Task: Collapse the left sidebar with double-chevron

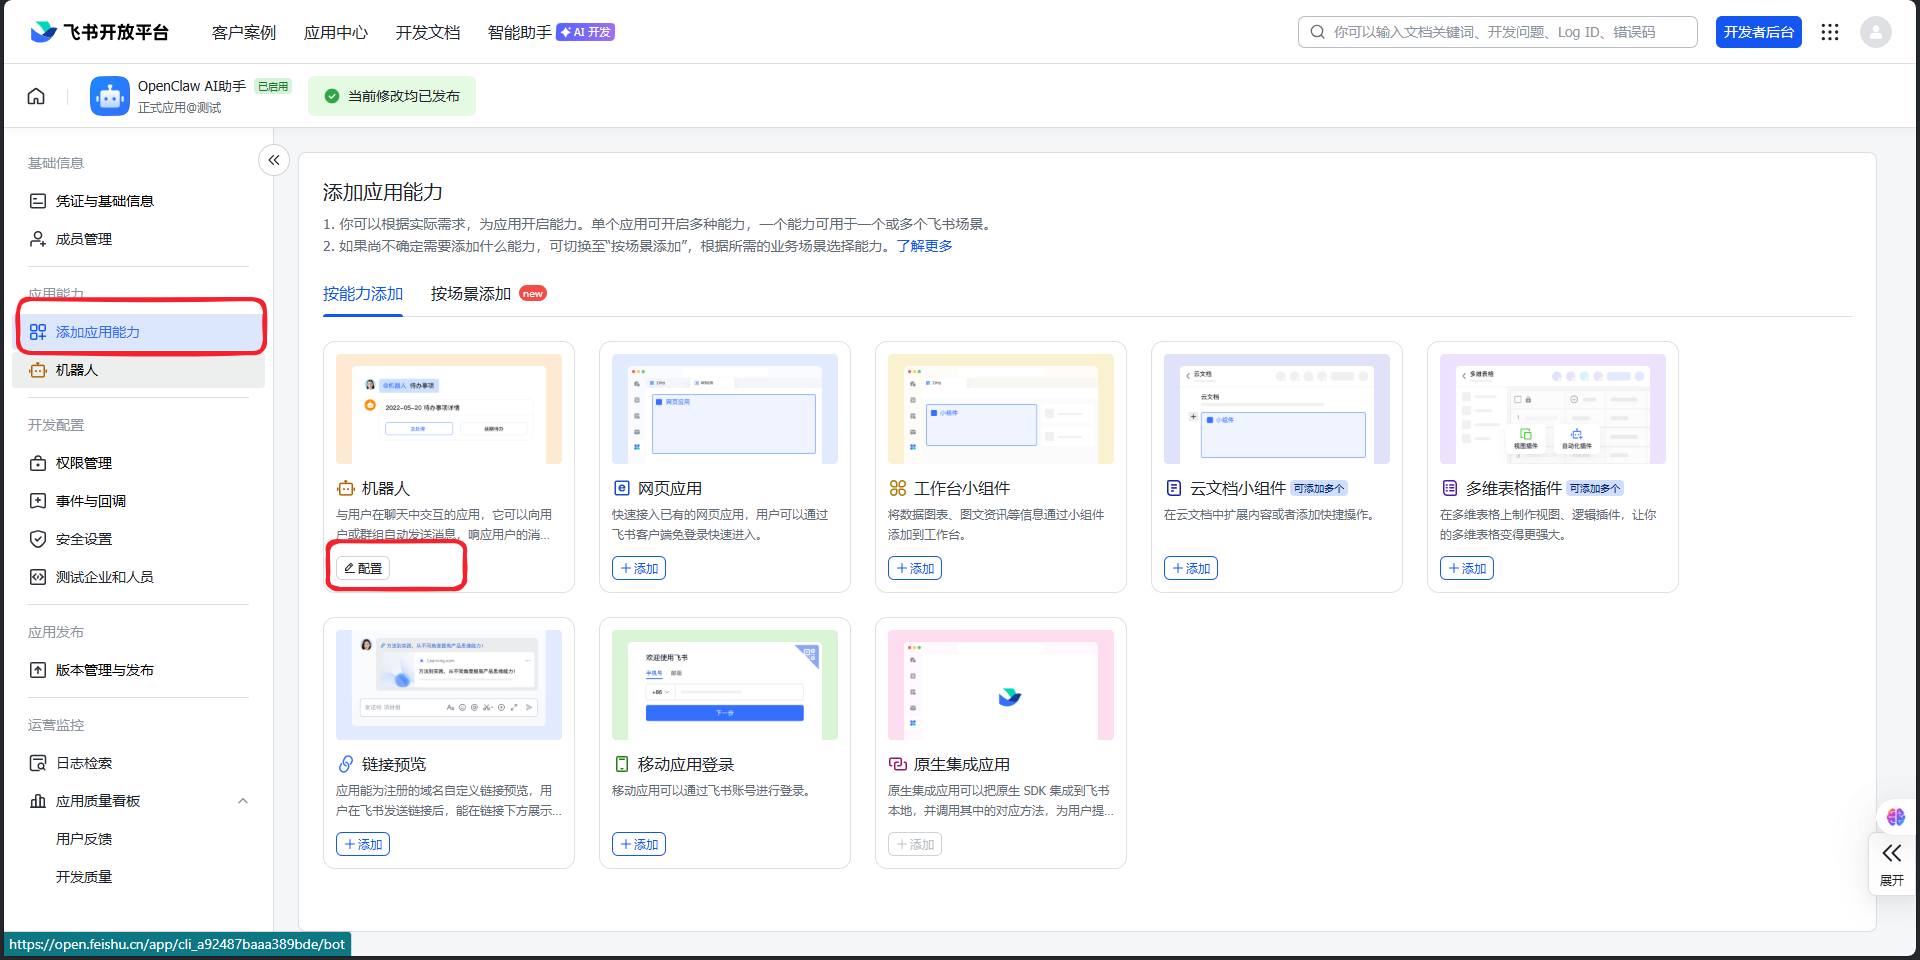Action: (274, 160)
